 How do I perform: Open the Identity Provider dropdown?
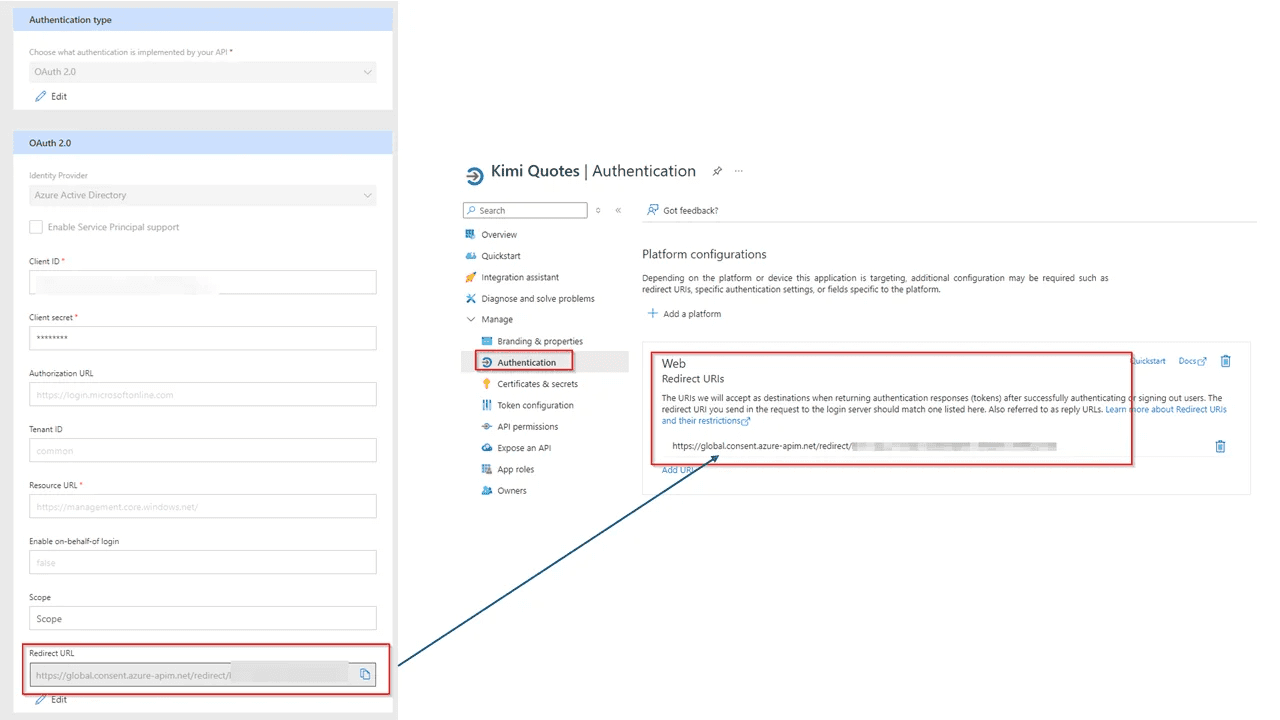pos(203,195)
